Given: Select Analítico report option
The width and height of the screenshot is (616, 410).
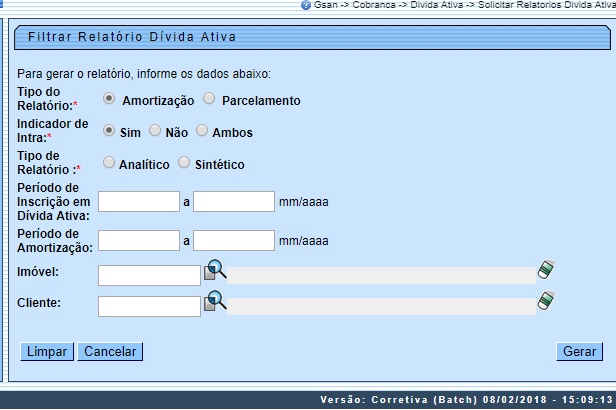Looking at the screenshot, I should point(109,162).
